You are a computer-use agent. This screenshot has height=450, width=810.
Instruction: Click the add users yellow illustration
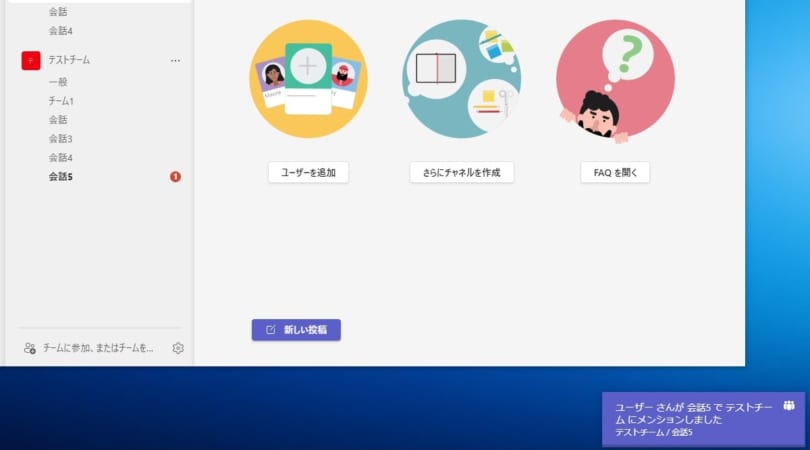tap(308, 79)
